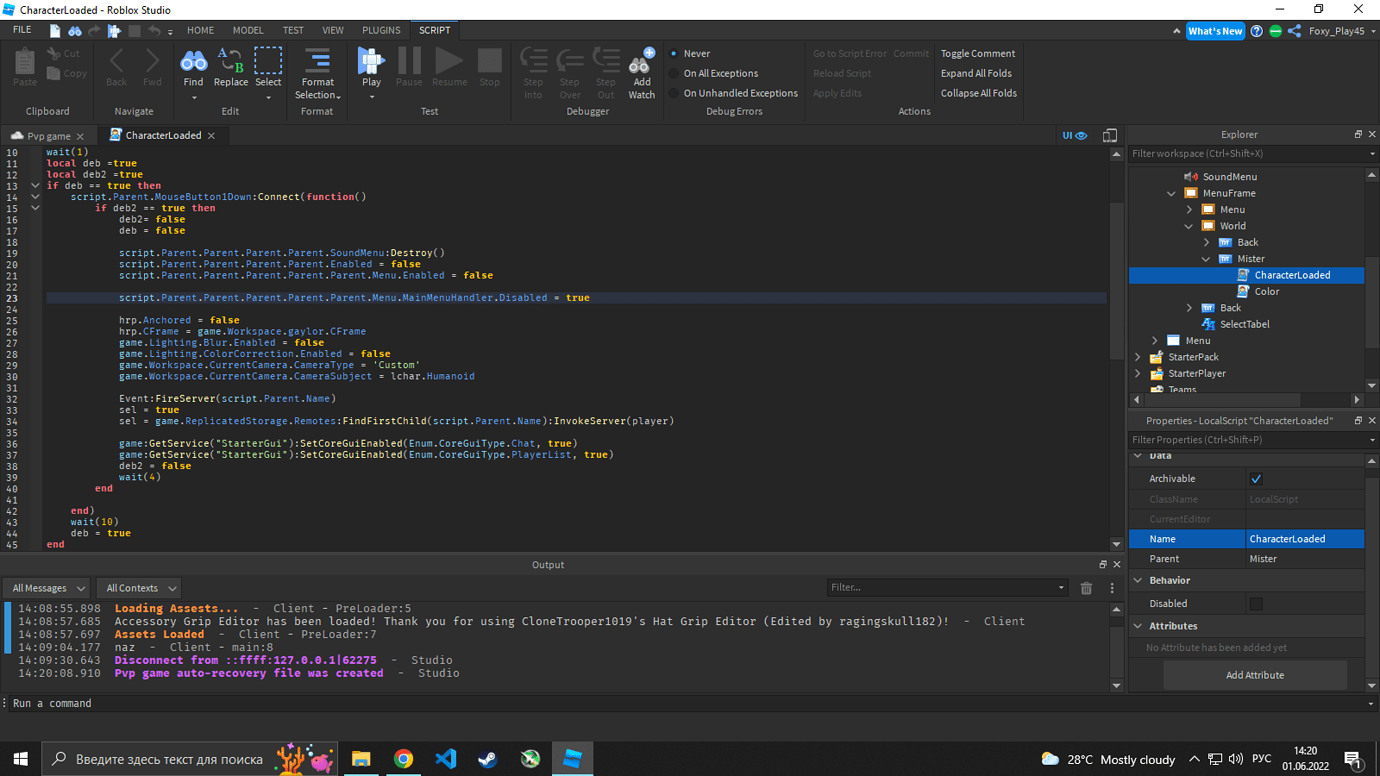
Task: Enable the Disabled property for CharacterLoaded
Action: (x=1256, y=603)
